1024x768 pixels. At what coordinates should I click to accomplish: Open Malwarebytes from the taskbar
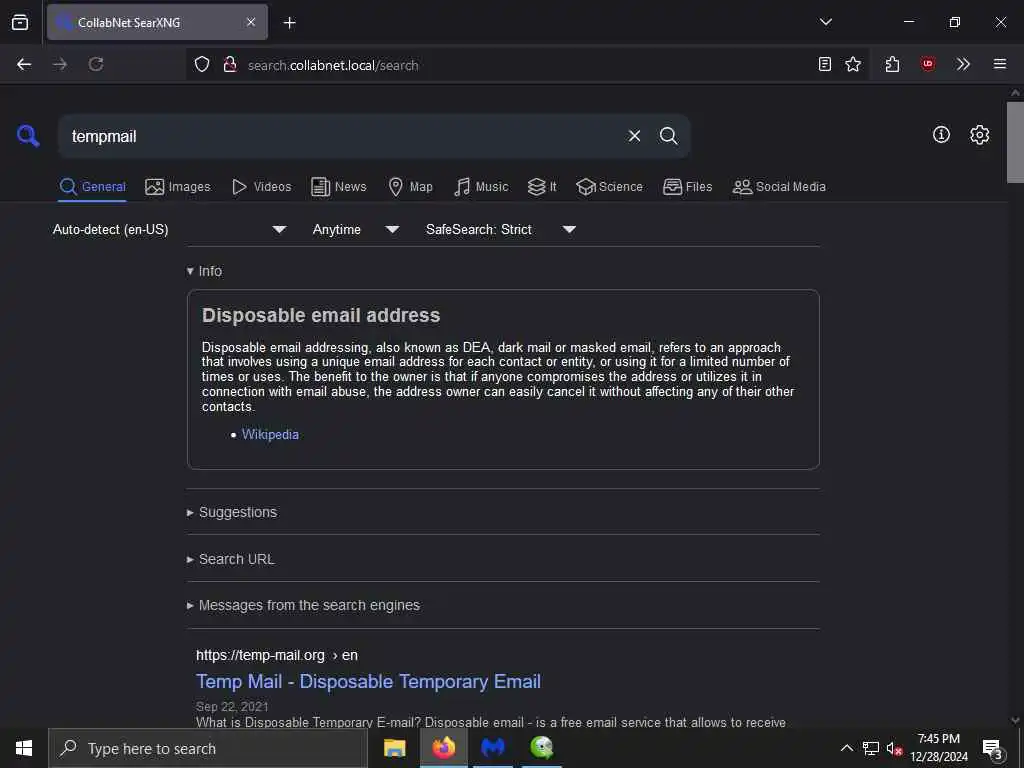coord(493,748)
